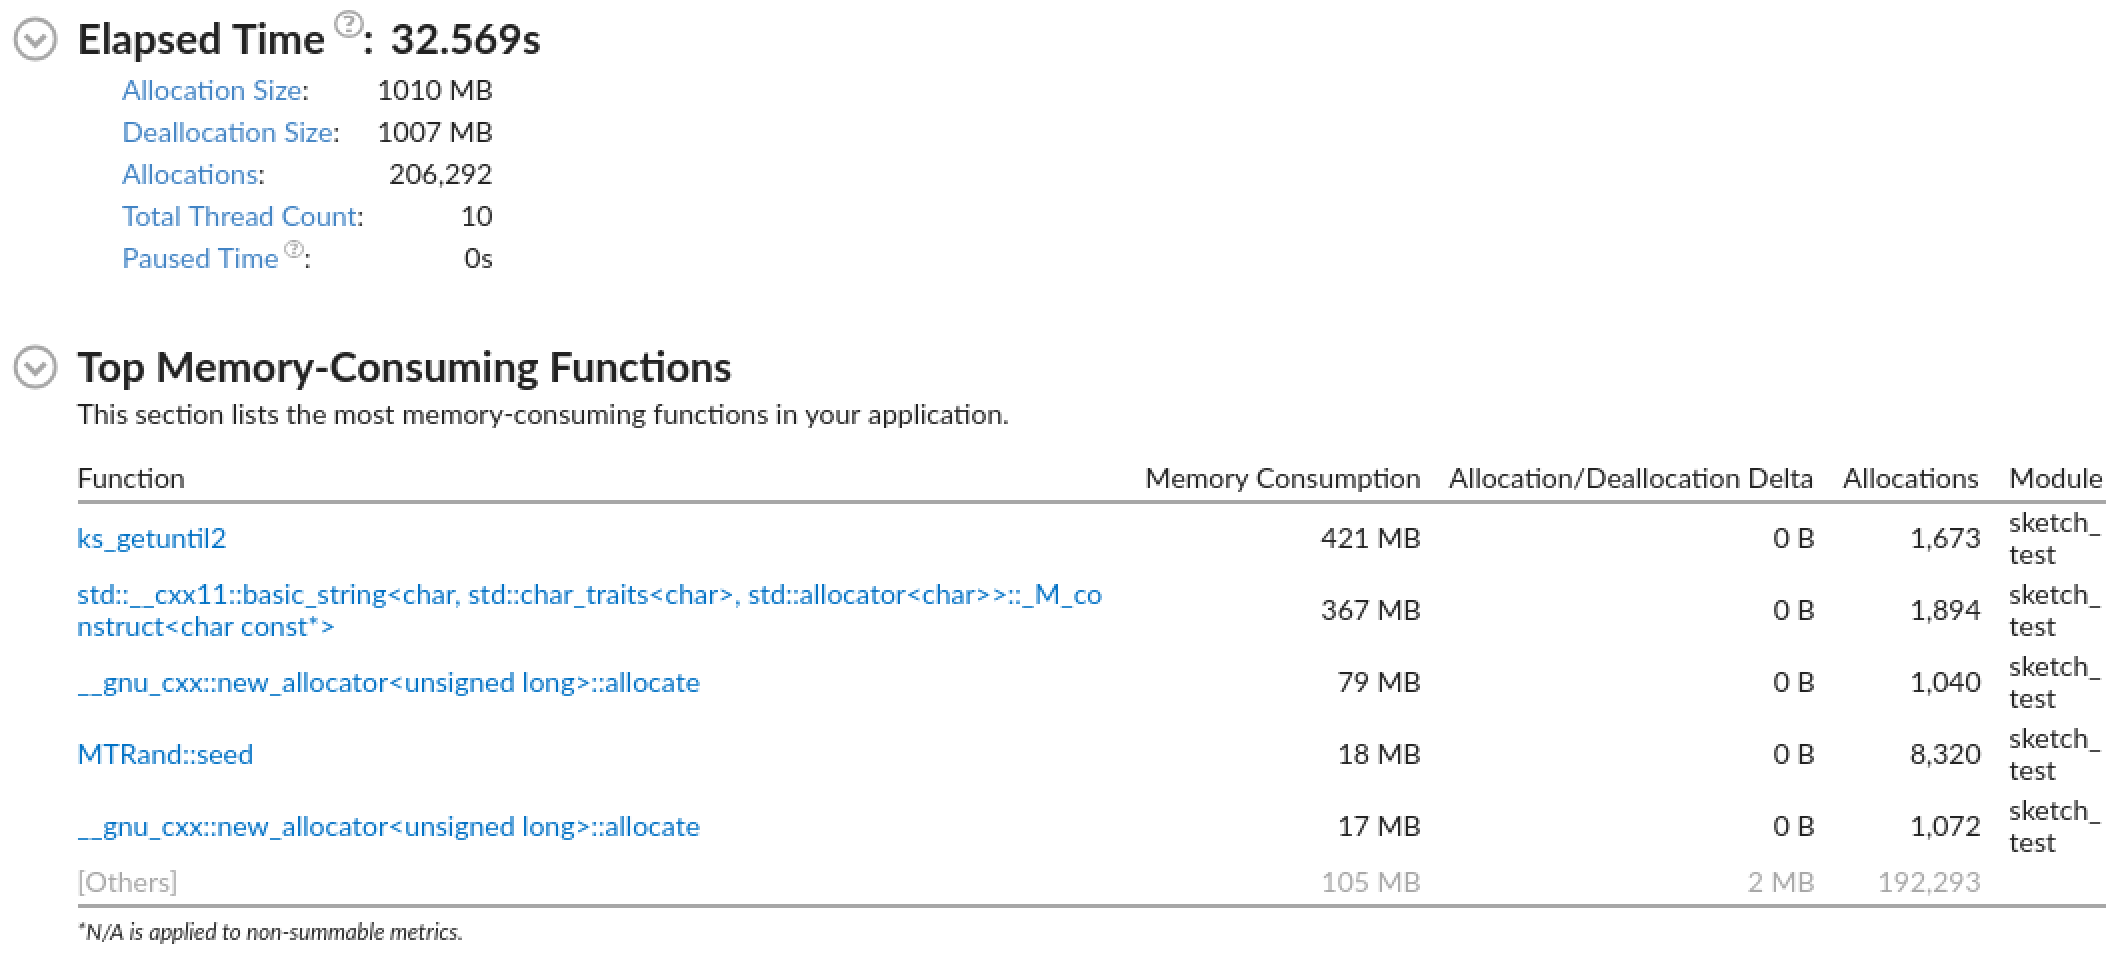Select the [Others] row in the table
2122x954 pixels.
point(127,881)
